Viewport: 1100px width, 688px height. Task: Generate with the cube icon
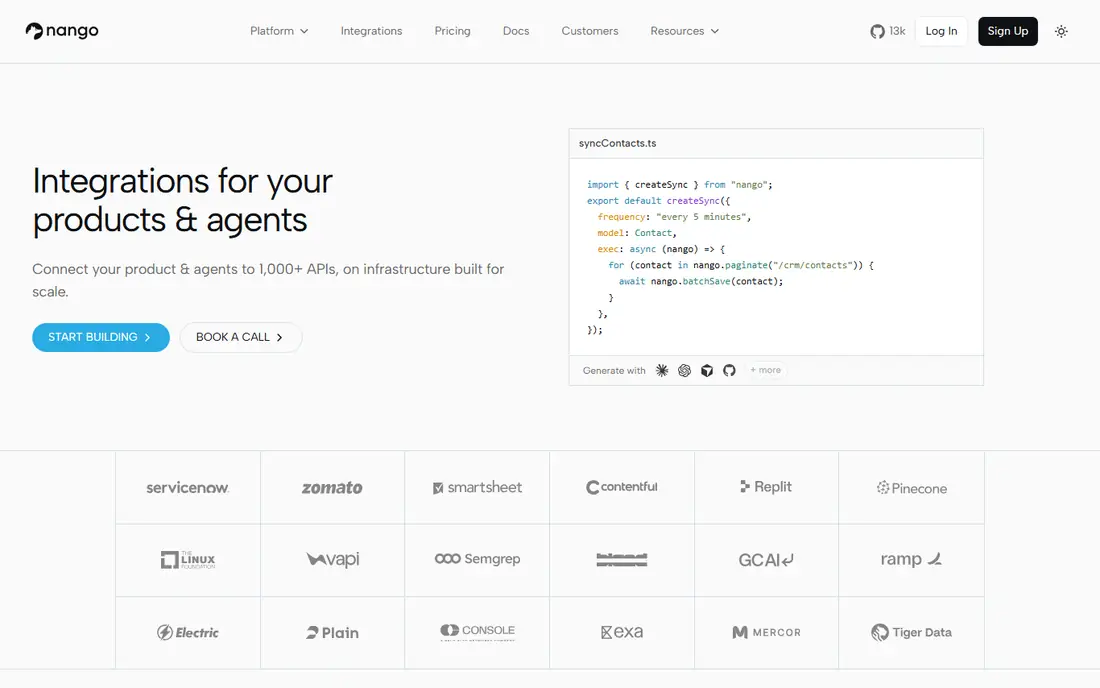pos(706,370)
